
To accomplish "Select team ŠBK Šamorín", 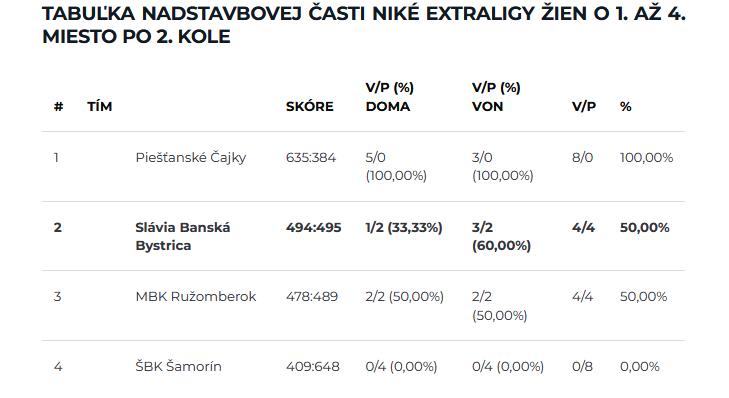I will point(179,366).
